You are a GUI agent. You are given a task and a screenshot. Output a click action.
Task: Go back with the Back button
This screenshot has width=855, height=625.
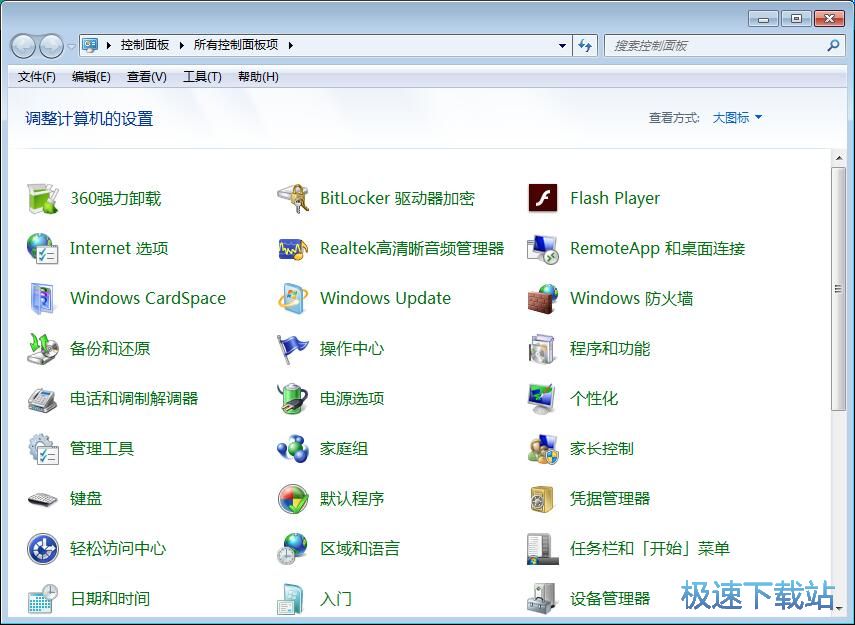pyautogui.click(x=23, y=46)
